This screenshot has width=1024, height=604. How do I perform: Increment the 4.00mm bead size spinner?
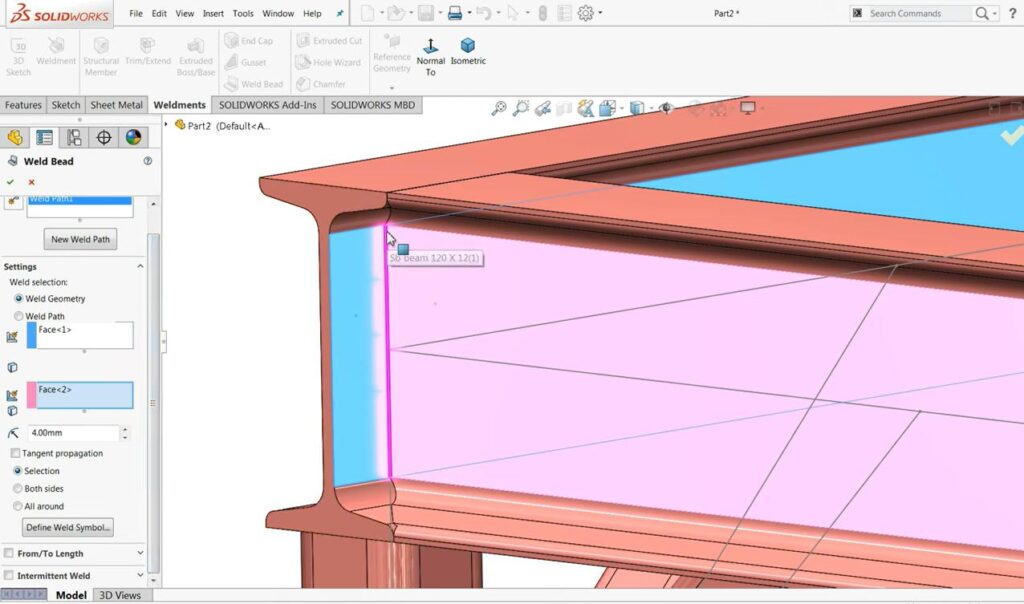point(125,428)
